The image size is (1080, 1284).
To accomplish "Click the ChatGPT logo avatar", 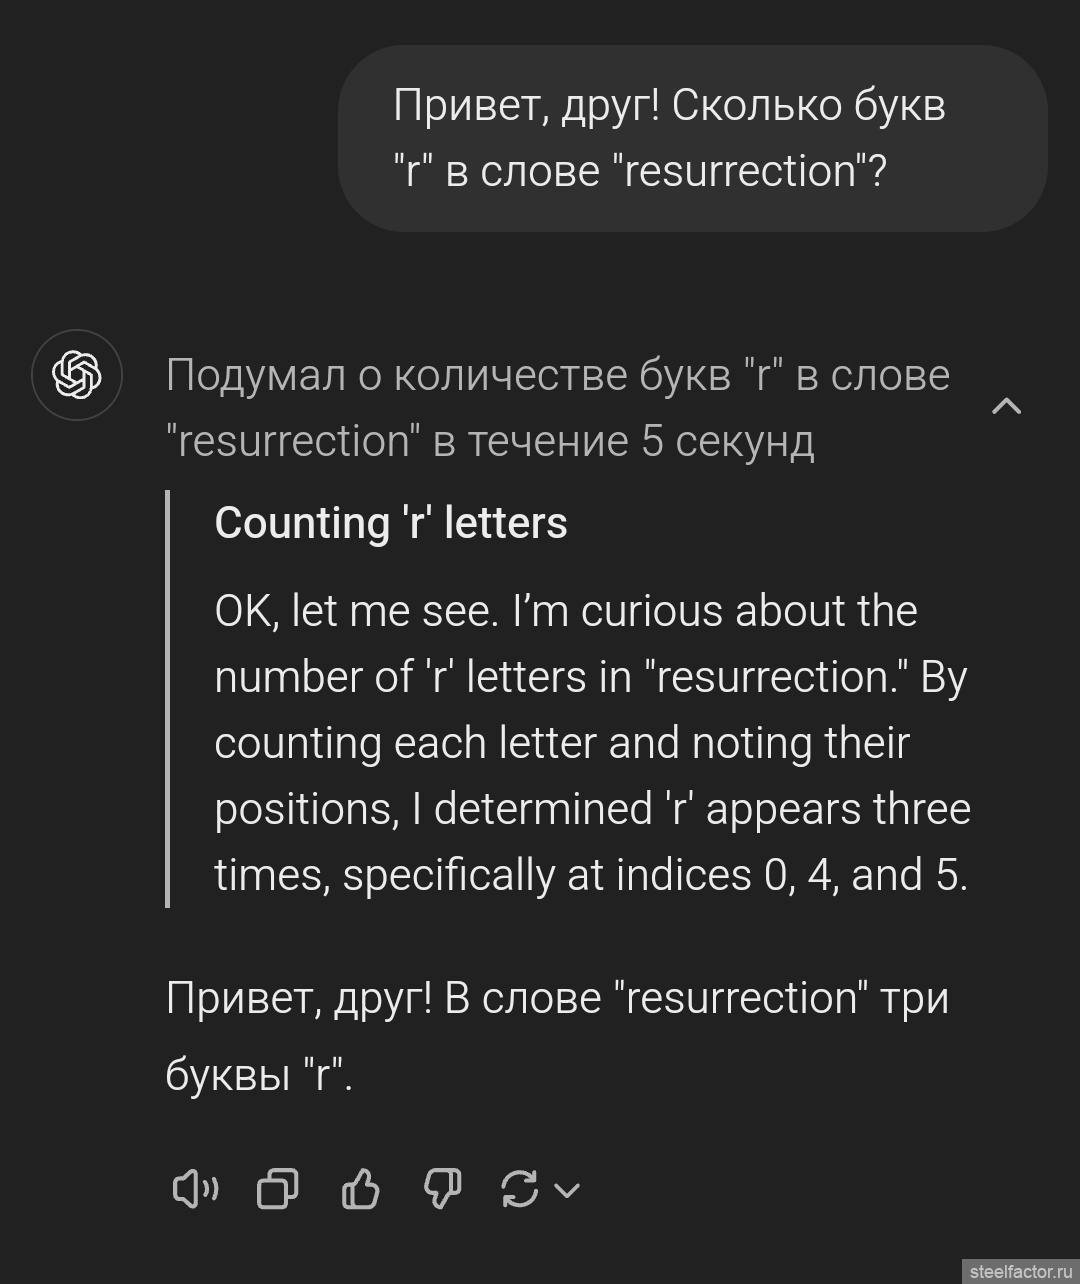I will [x=77, y=375].
